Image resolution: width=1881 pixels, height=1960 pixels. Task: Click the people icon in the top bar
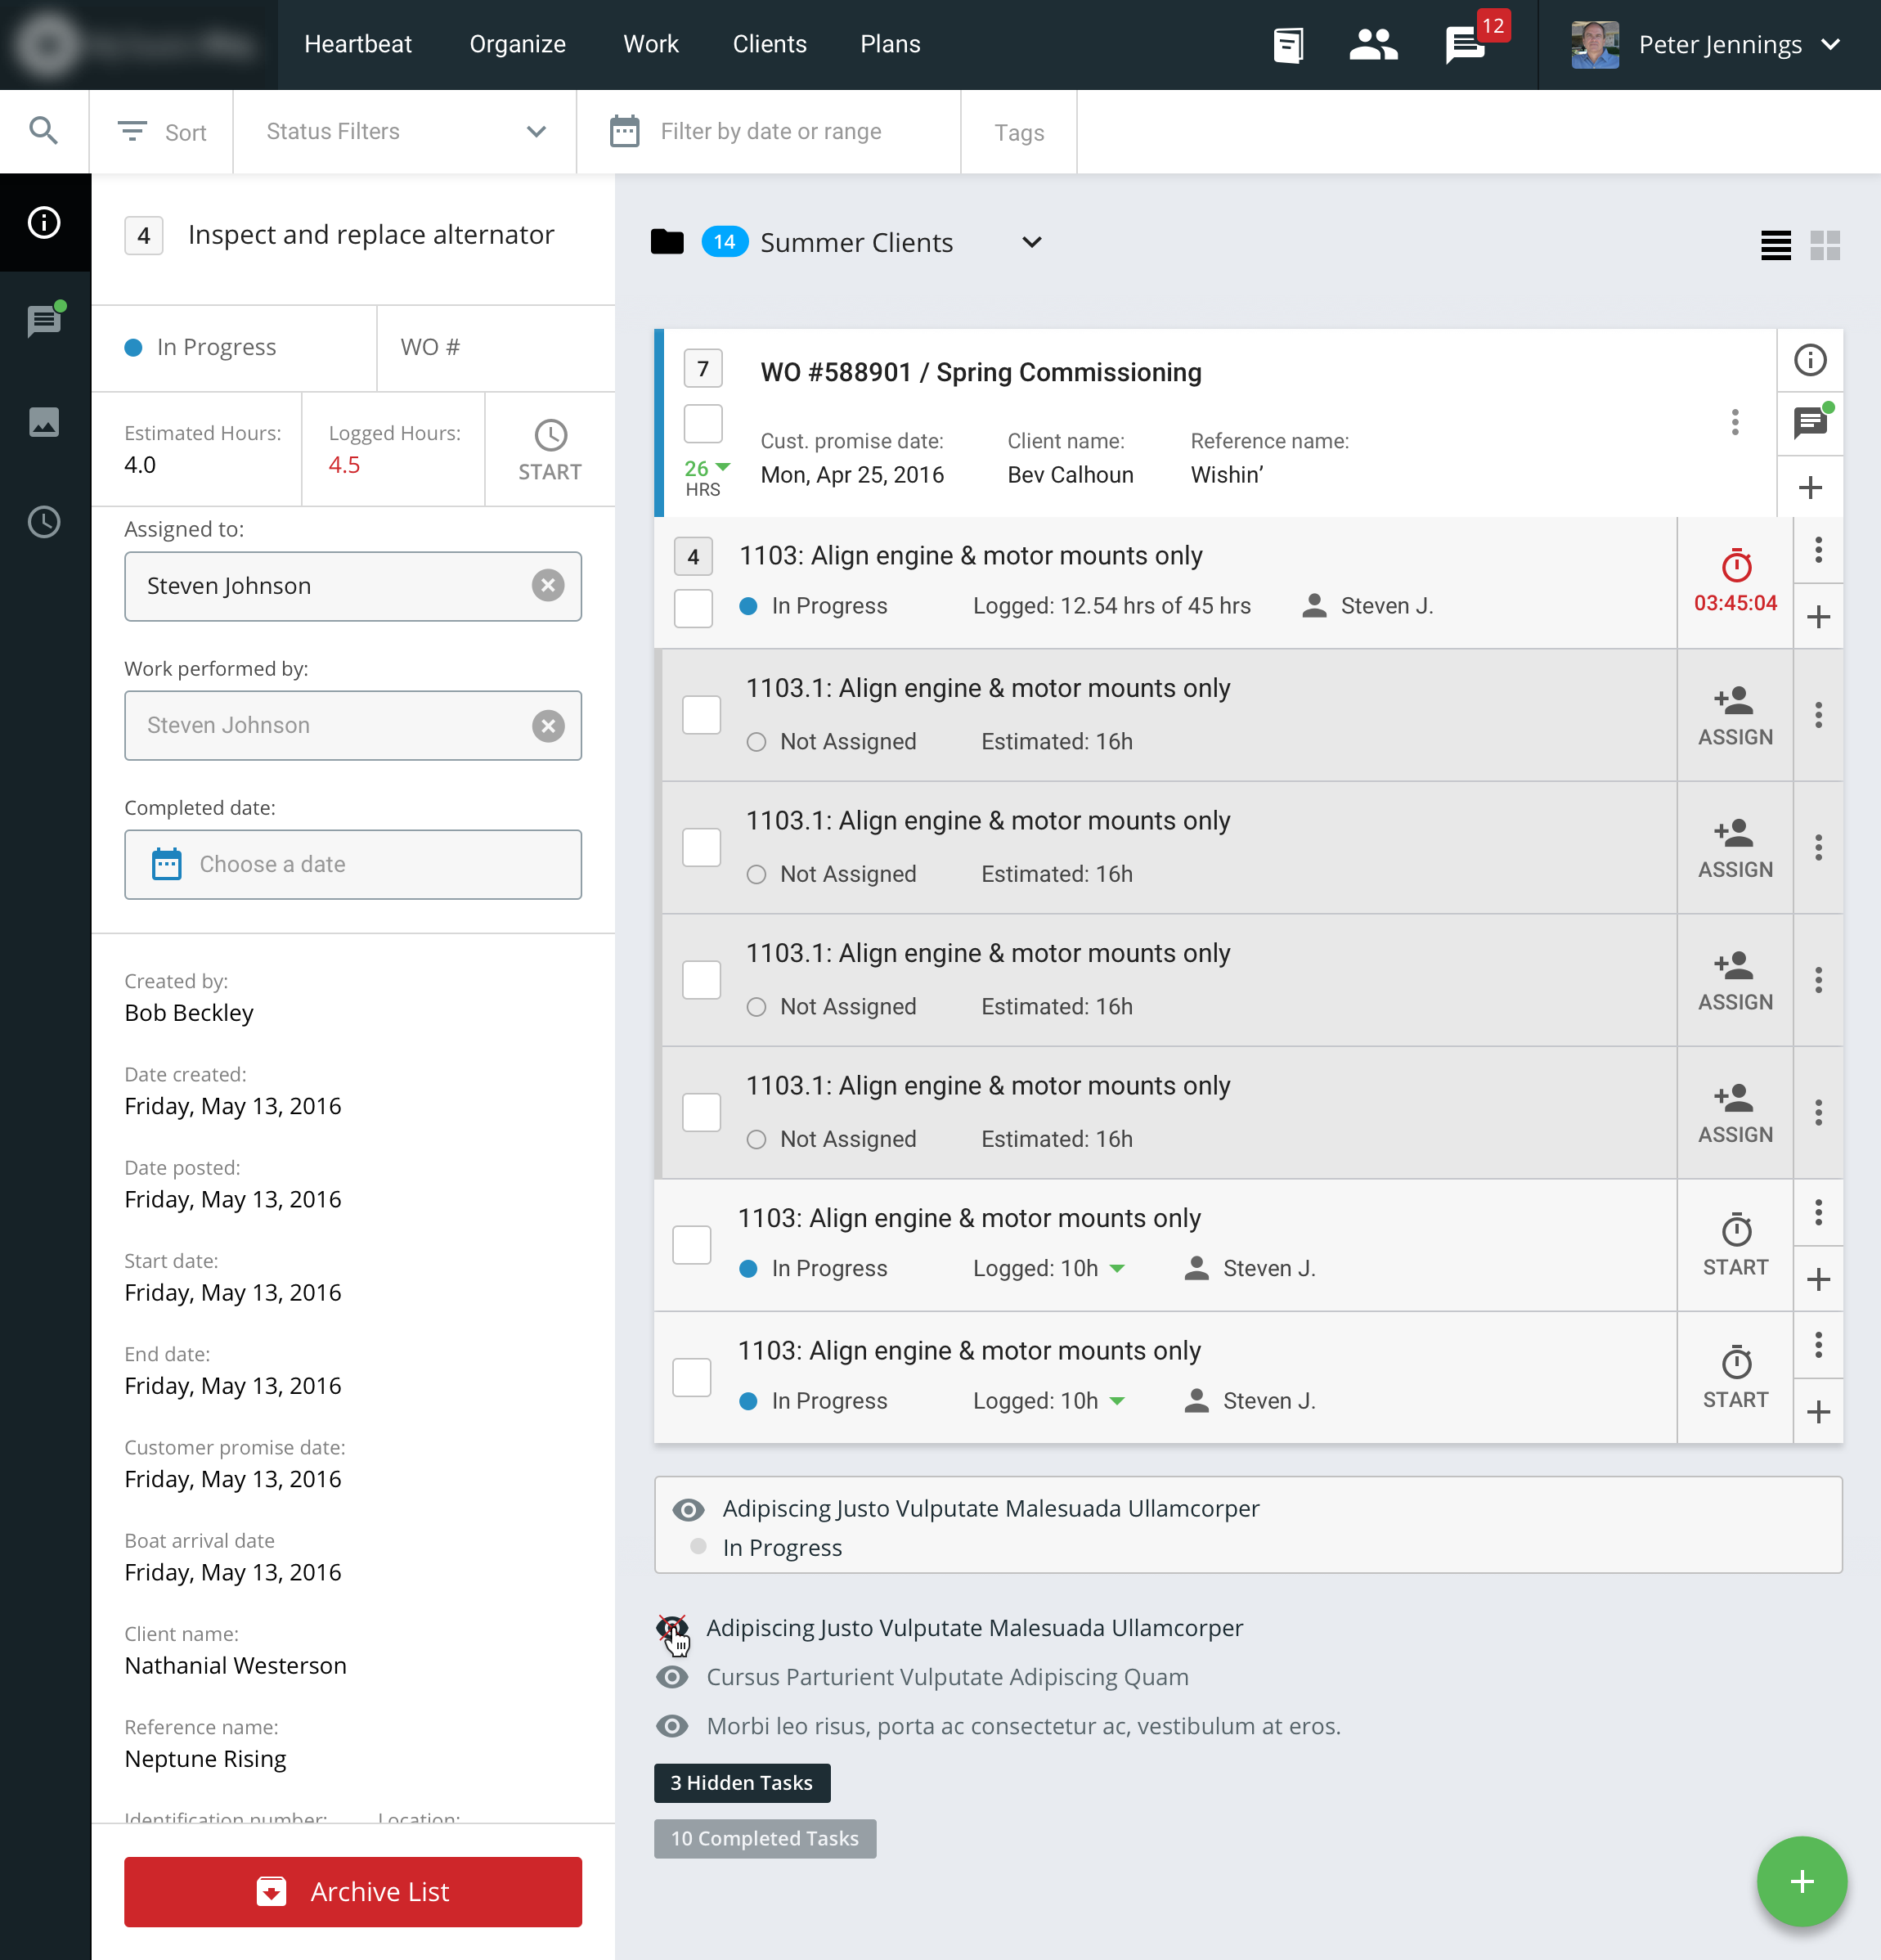pyautogui.click(x=1372, y=44)
